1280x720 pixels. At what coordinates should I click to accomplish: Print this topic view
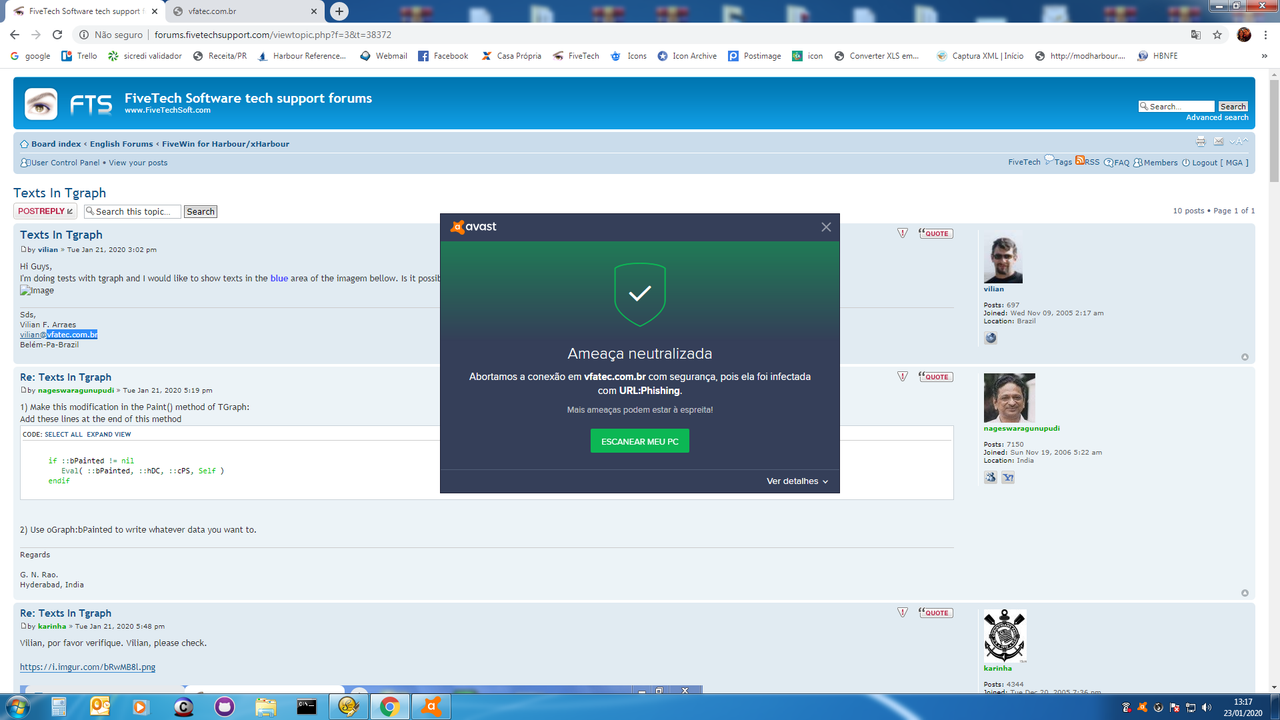point(1201,142)
